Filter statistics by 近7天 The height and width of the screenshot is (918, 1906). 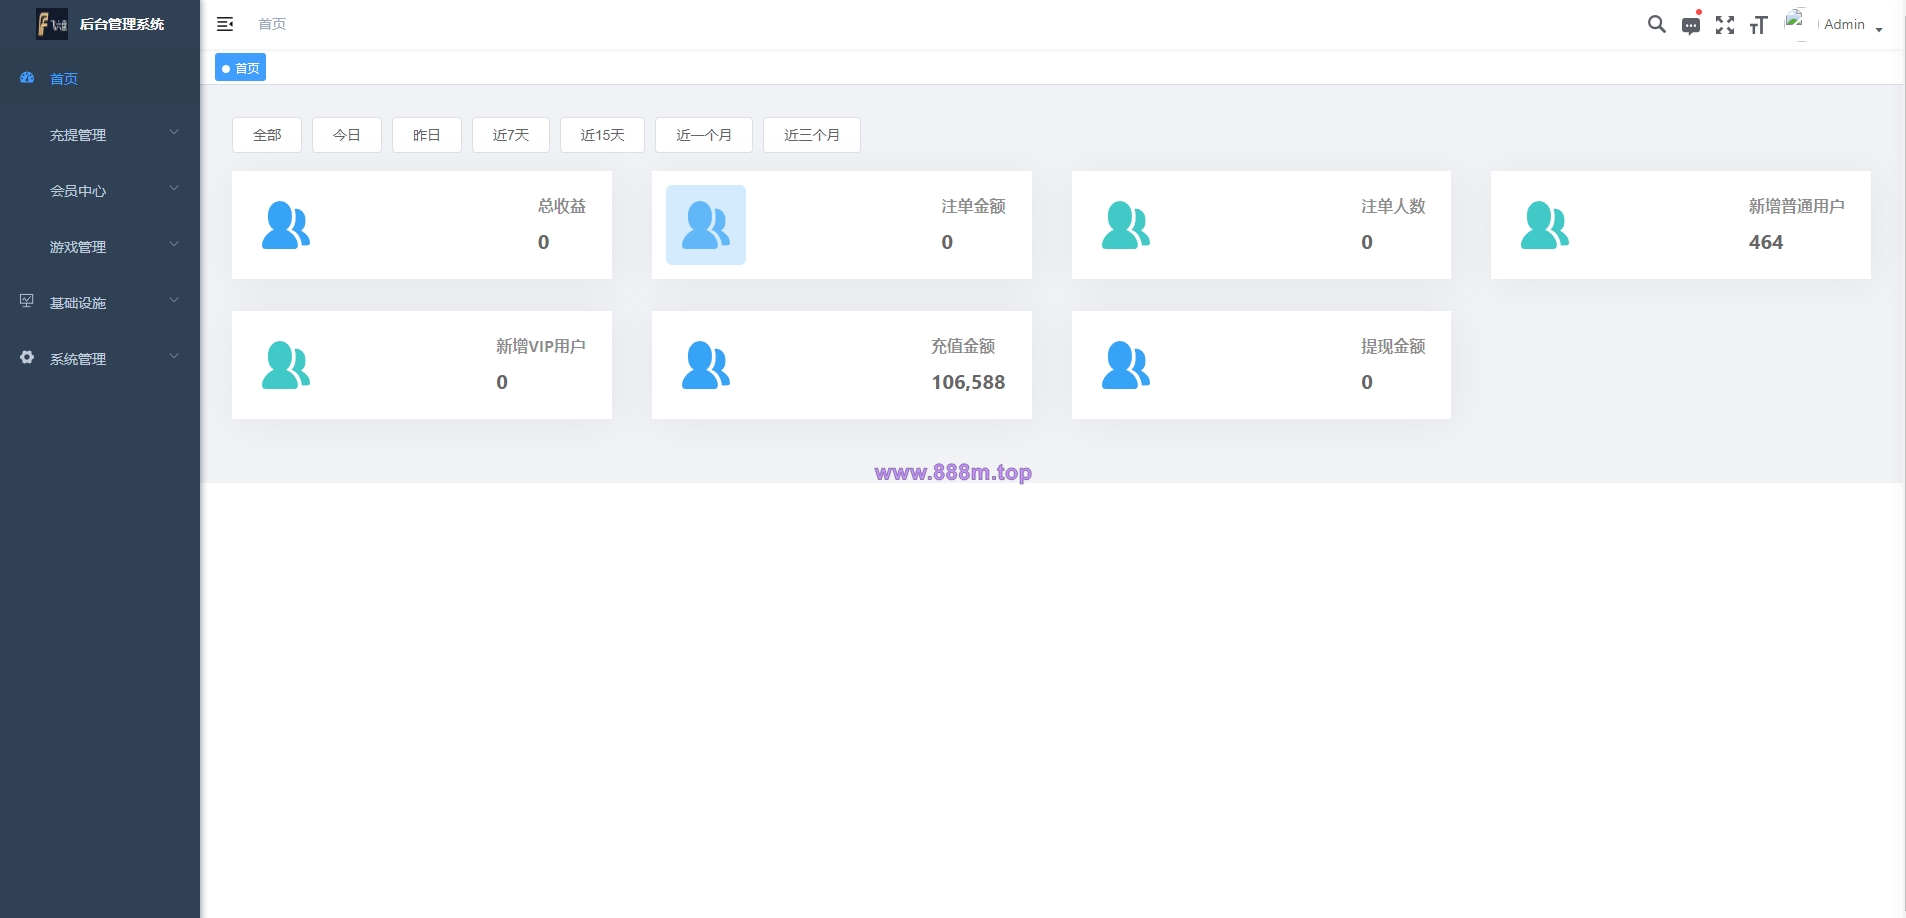pyautogui.click(x=511, y=135)
